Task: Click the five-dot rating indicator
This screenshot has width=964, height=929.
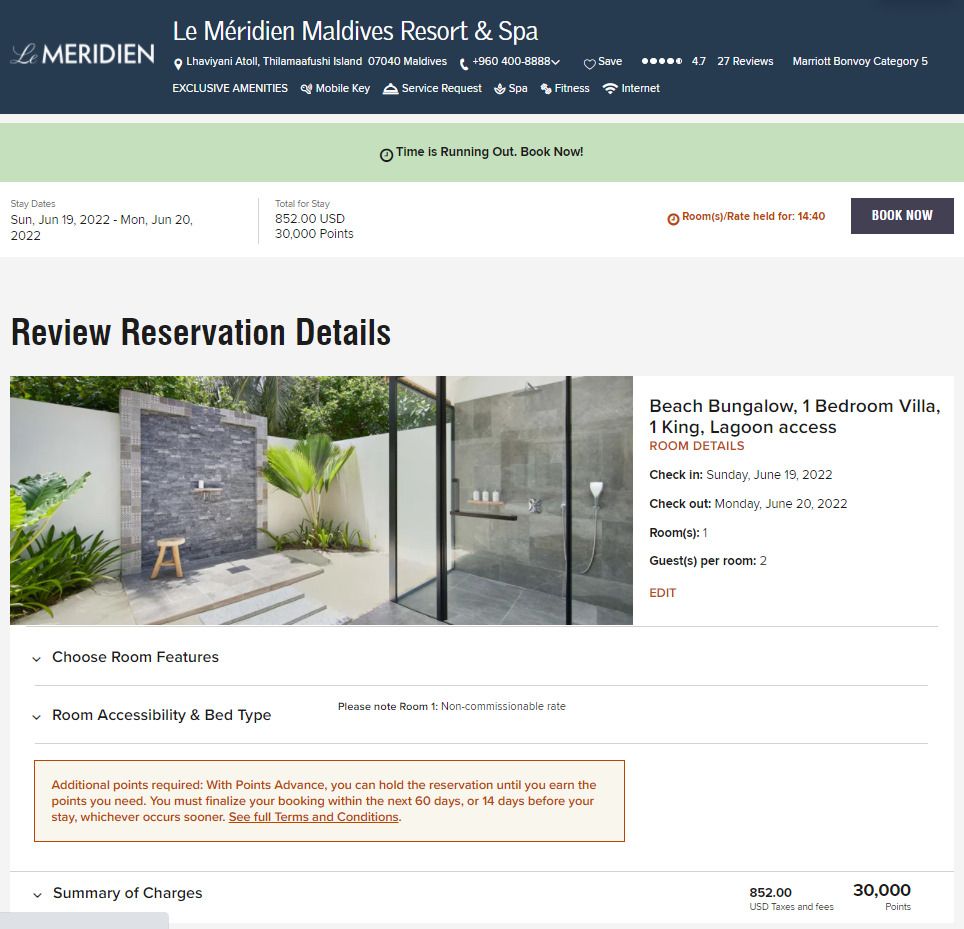Action: tap(662, 61)
